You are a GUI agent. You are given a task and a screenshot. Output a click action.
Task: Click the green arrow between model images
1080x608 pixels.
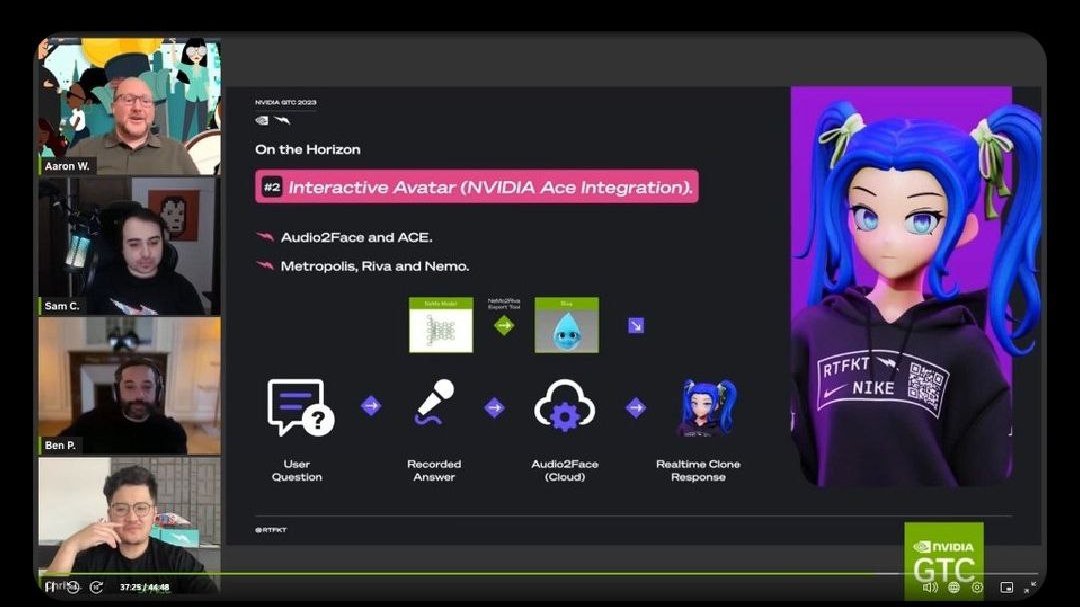[x=504, y=325]
